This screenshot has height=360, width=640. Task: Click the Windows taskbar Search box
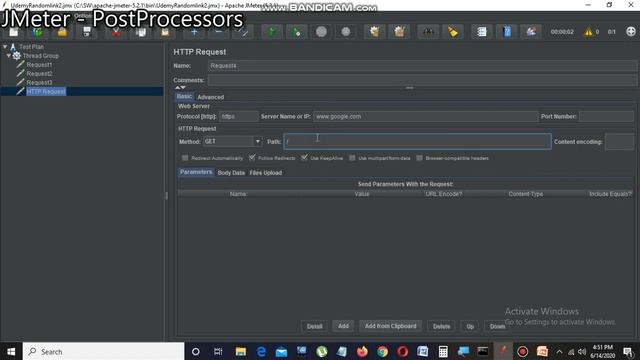click(104, 351)
